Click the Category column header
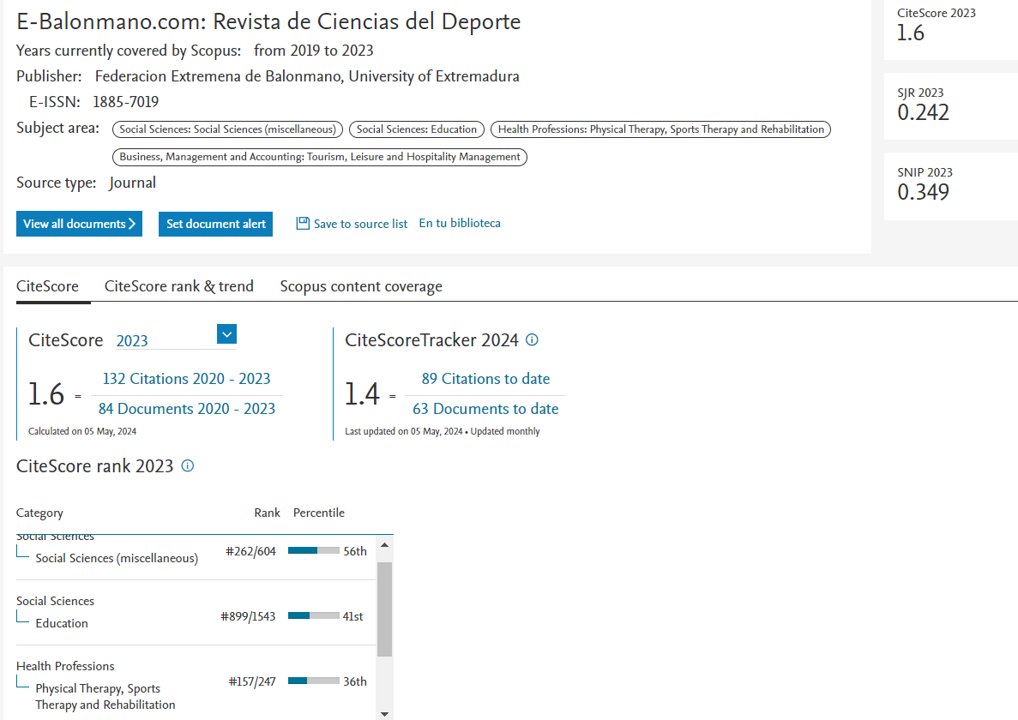1018x720 pixels. click(40, 513)
